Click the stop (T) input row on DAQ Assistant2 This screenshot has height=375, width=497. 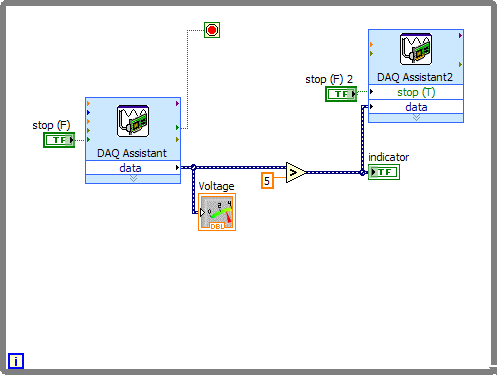(416, 92)
